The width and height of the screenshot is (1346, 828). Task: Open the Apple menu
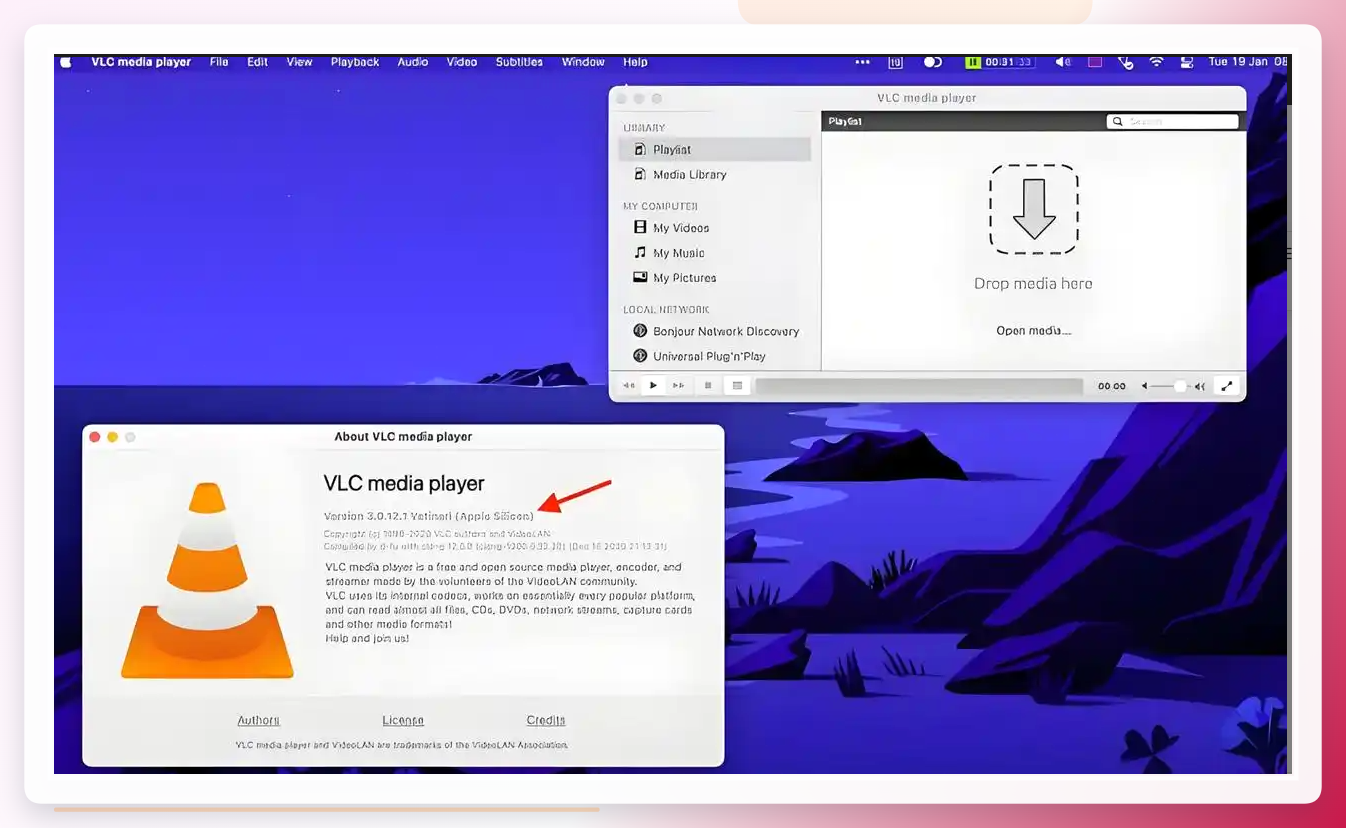[66, 62]
